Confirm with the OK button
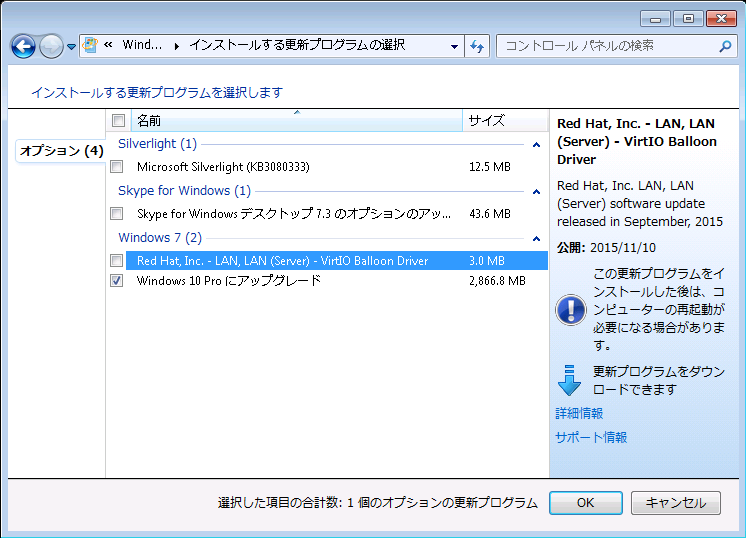The height and width of the screenshot is (538, 746). [586, 503]
